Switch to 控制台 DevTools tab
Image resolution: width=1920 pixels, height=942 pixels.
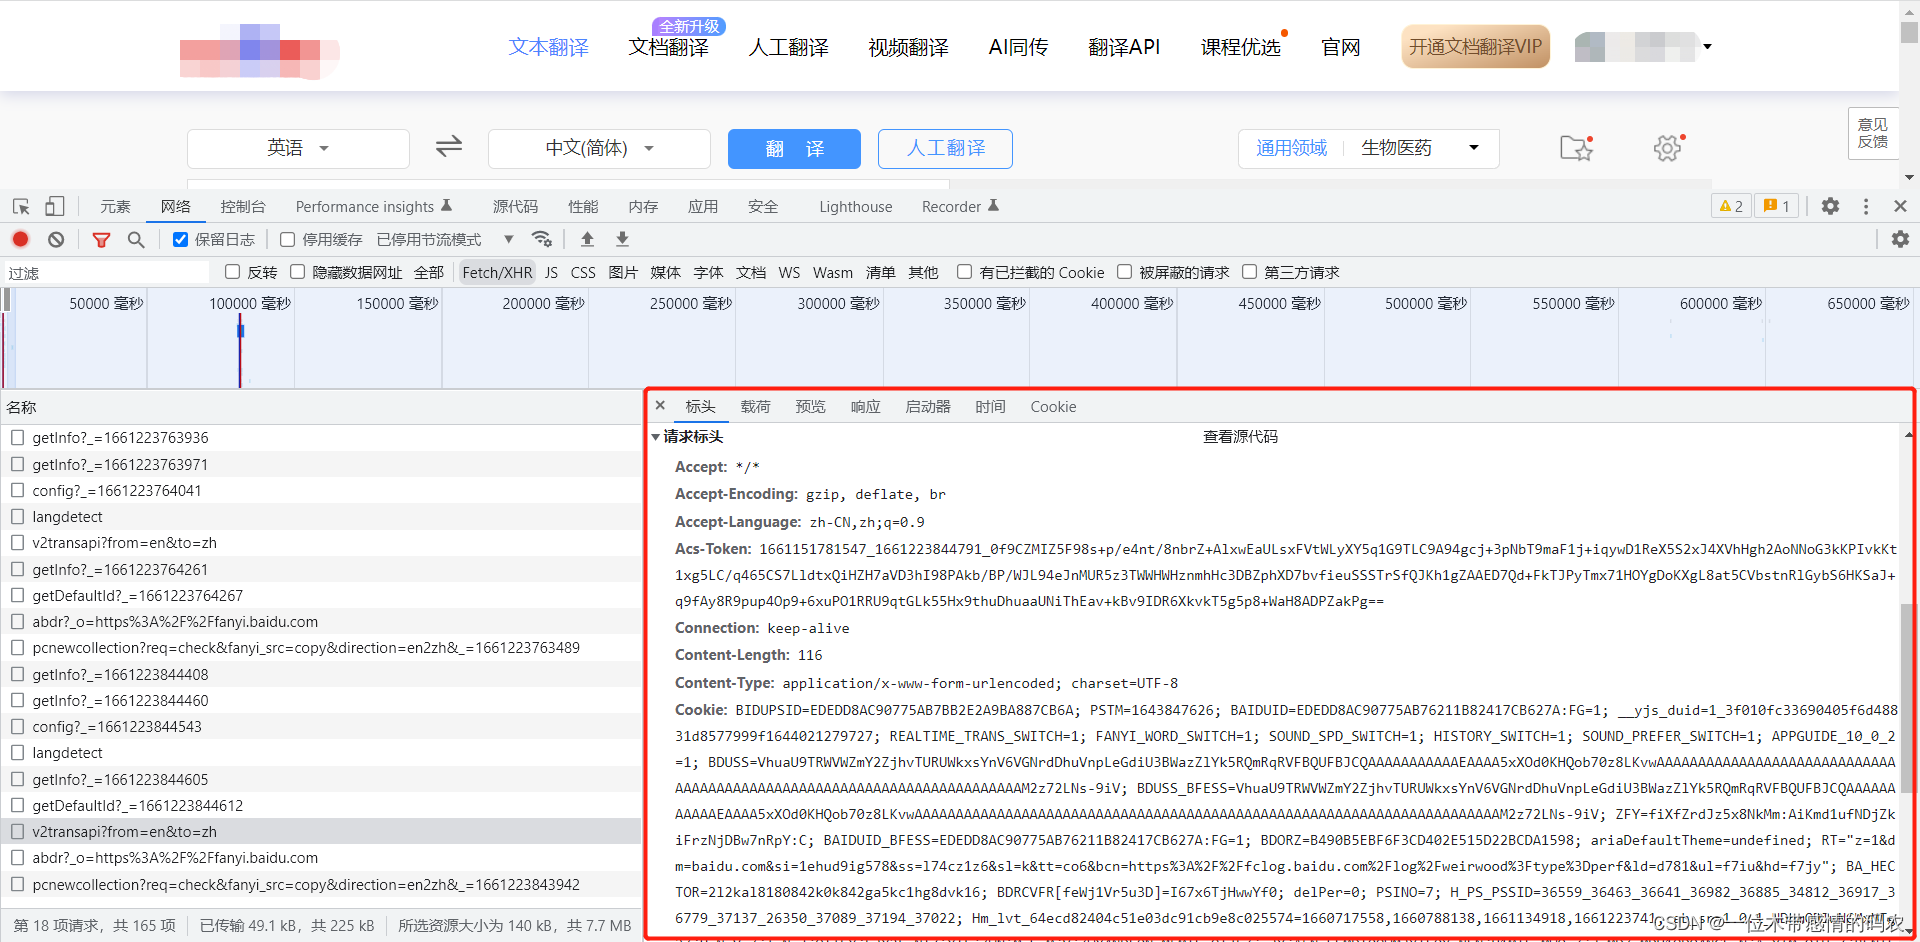click(243, 206)
